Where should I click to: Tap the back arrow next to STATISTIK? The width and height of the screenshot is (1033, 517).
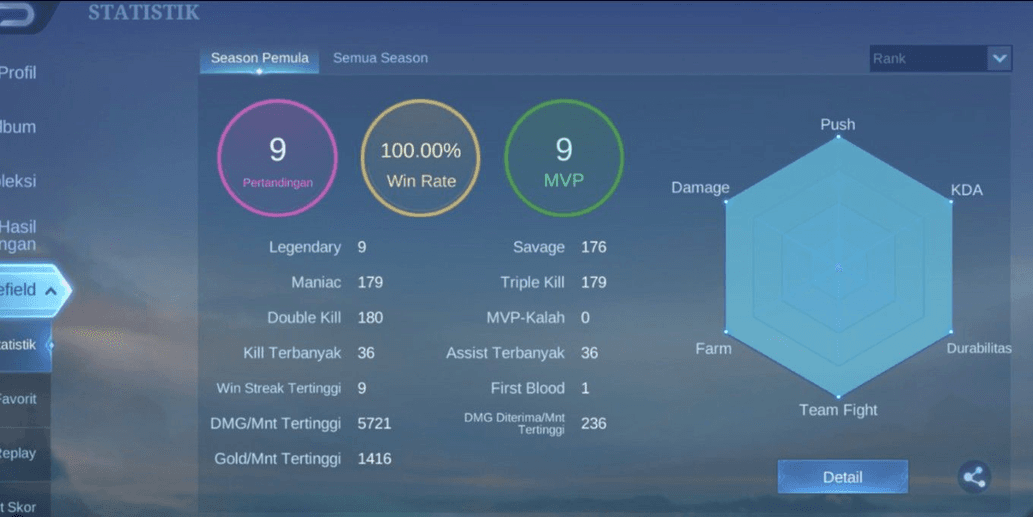(x=16, y=14)
